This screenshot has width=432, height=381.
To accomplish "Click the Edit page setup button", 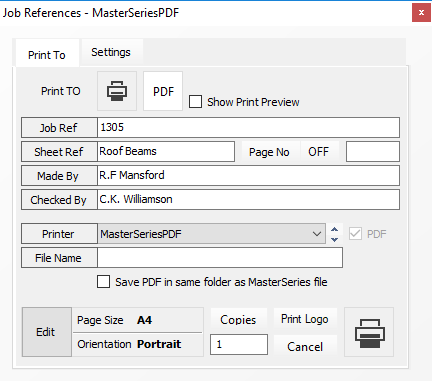I will tap(47, 332).
